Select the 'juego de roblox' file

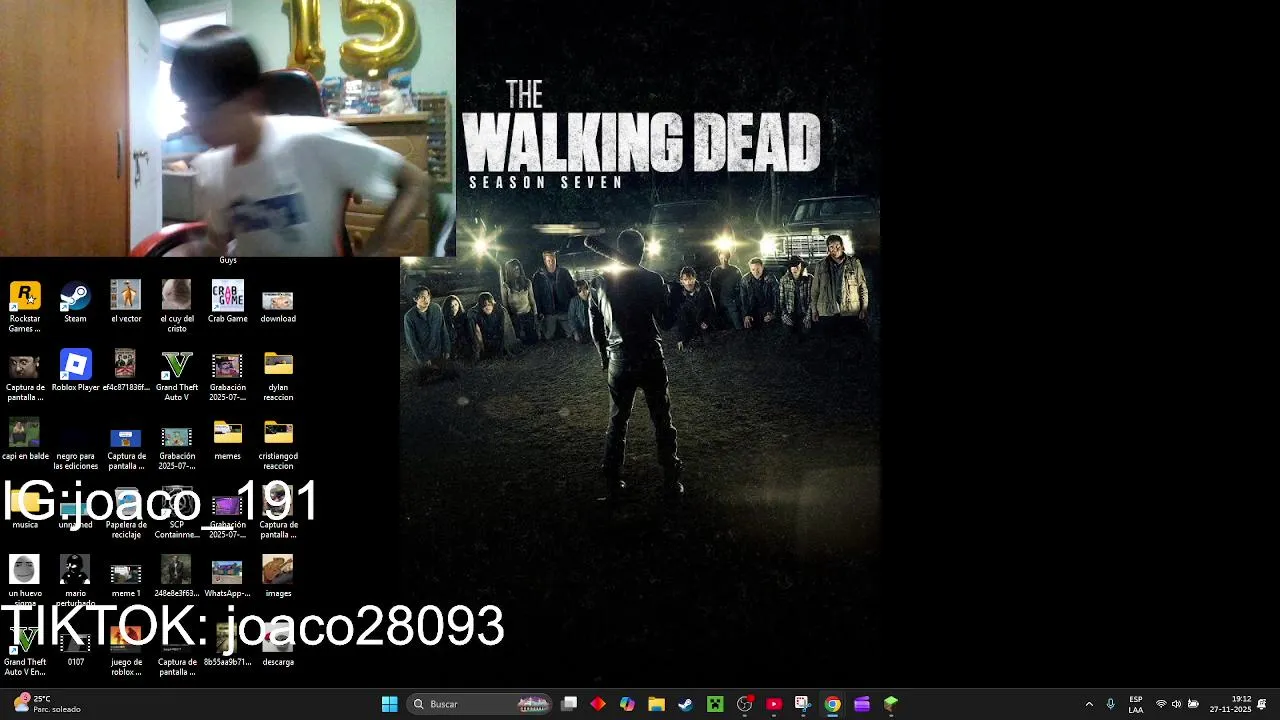tap(126, 651)
